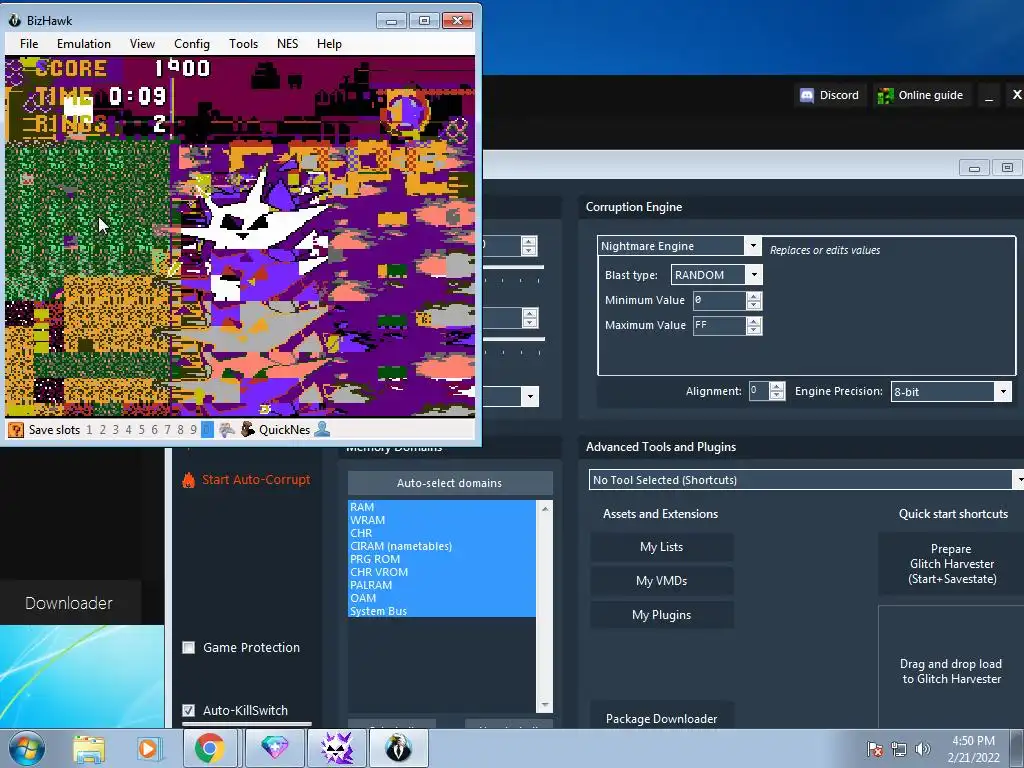Select CIRAM (nametables) domain
This screenshot has height=768, width=1024.
pyautogui.click(x=441, y=547)
